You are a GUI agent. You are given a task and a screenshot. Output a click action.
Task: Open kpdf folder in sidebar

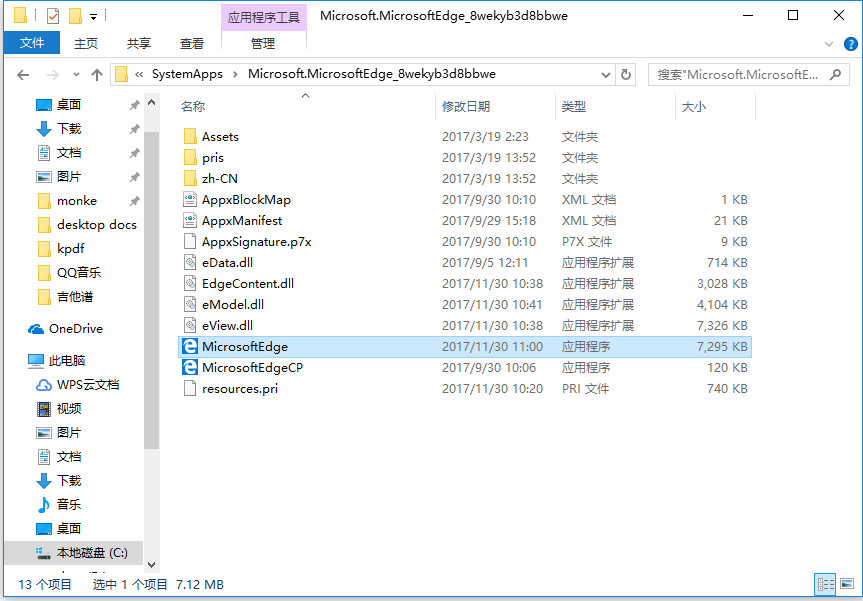61,249
